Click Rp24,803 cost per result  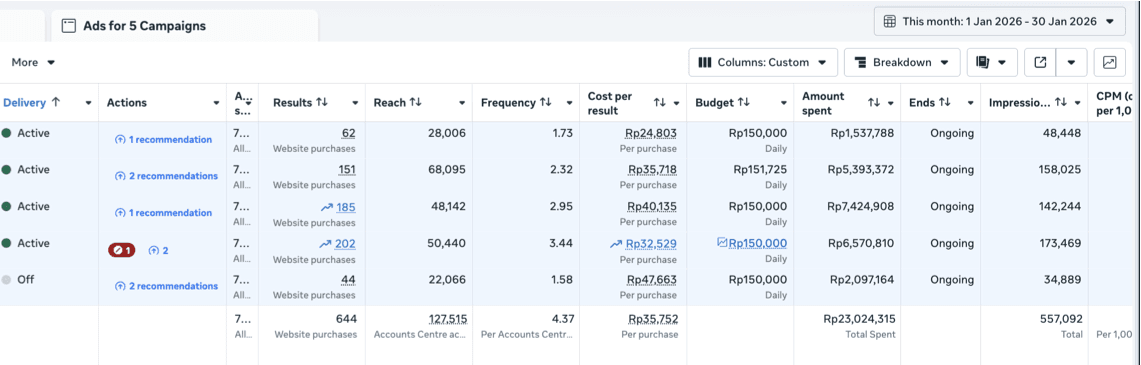(x=651, y=133)
